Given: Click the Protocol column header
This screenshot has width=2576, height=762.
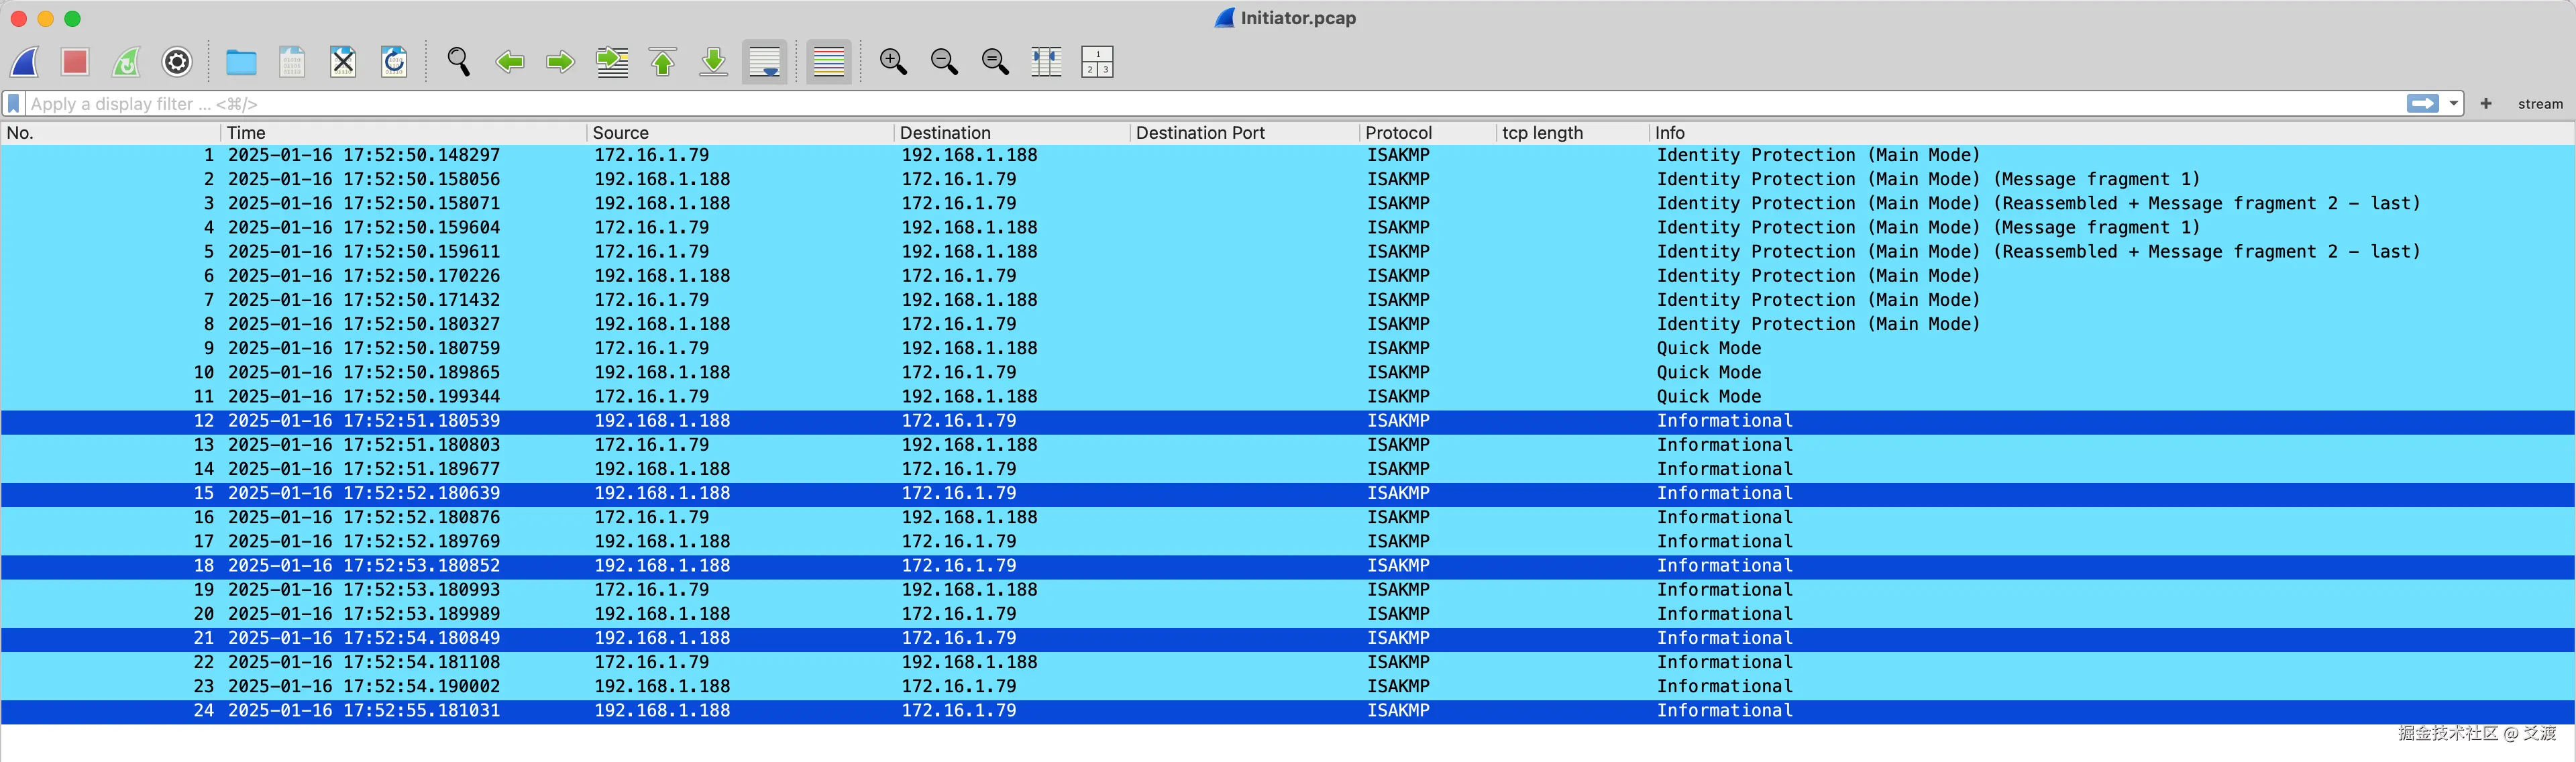Looking at the screenshot, I should pos(1398,133).
